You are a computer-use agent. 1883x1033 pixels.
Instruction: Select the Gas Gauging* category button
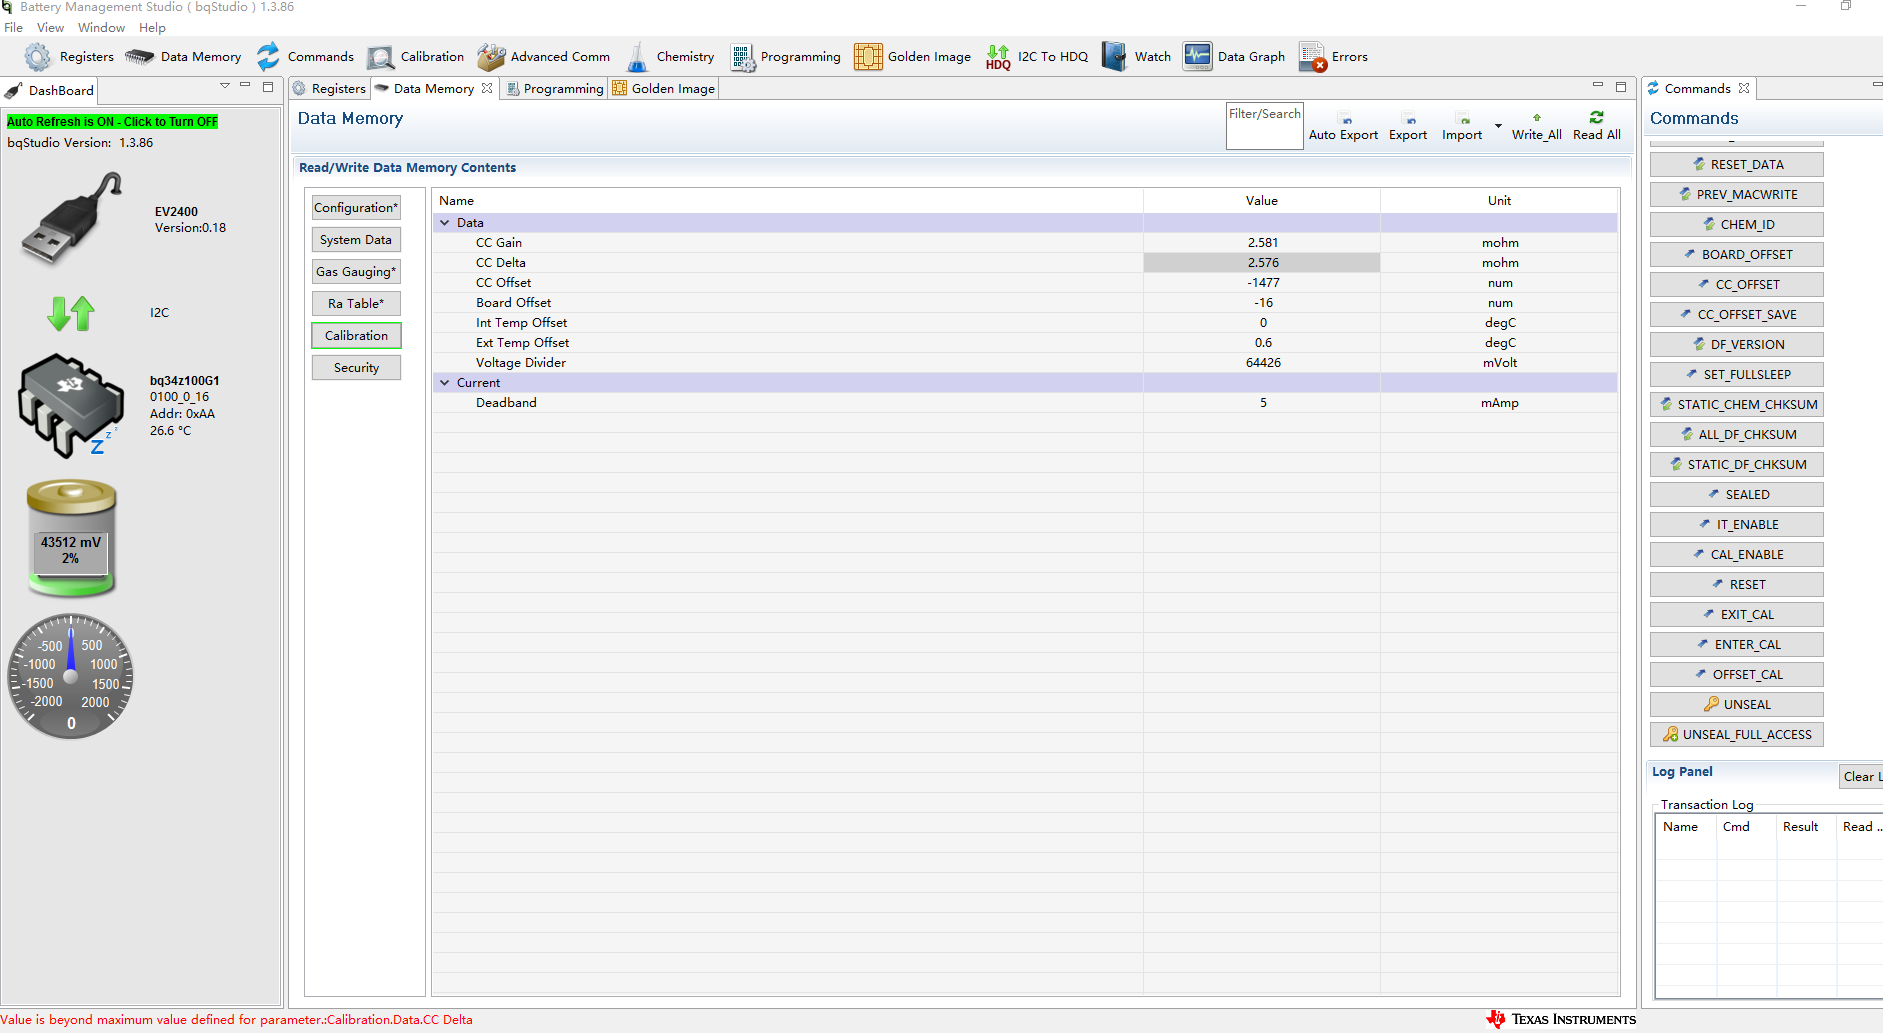click(356, 272)
